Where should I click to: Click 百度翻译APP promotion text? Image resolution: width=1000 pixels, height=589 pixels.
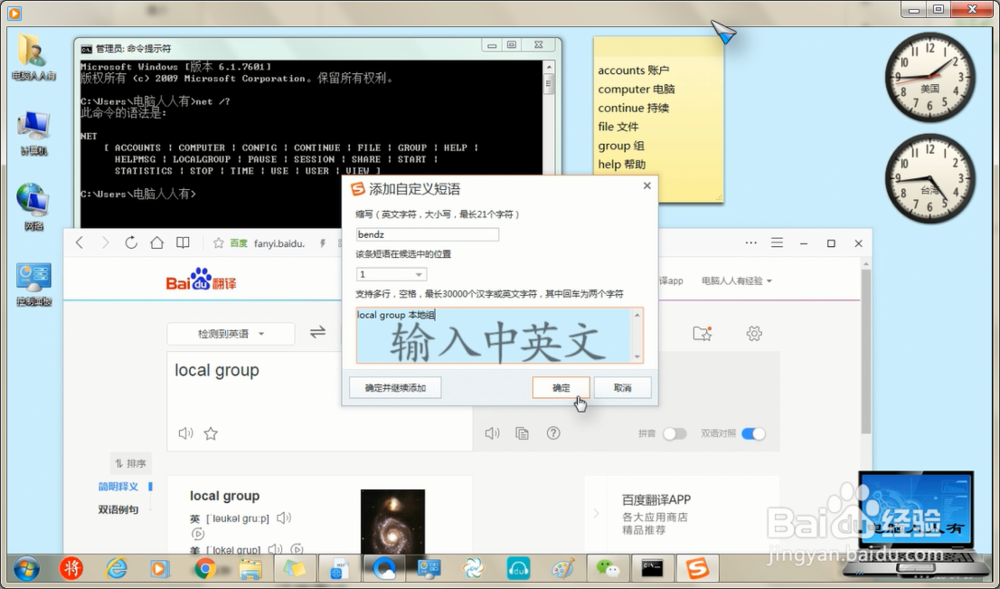(x=656, y=500)
